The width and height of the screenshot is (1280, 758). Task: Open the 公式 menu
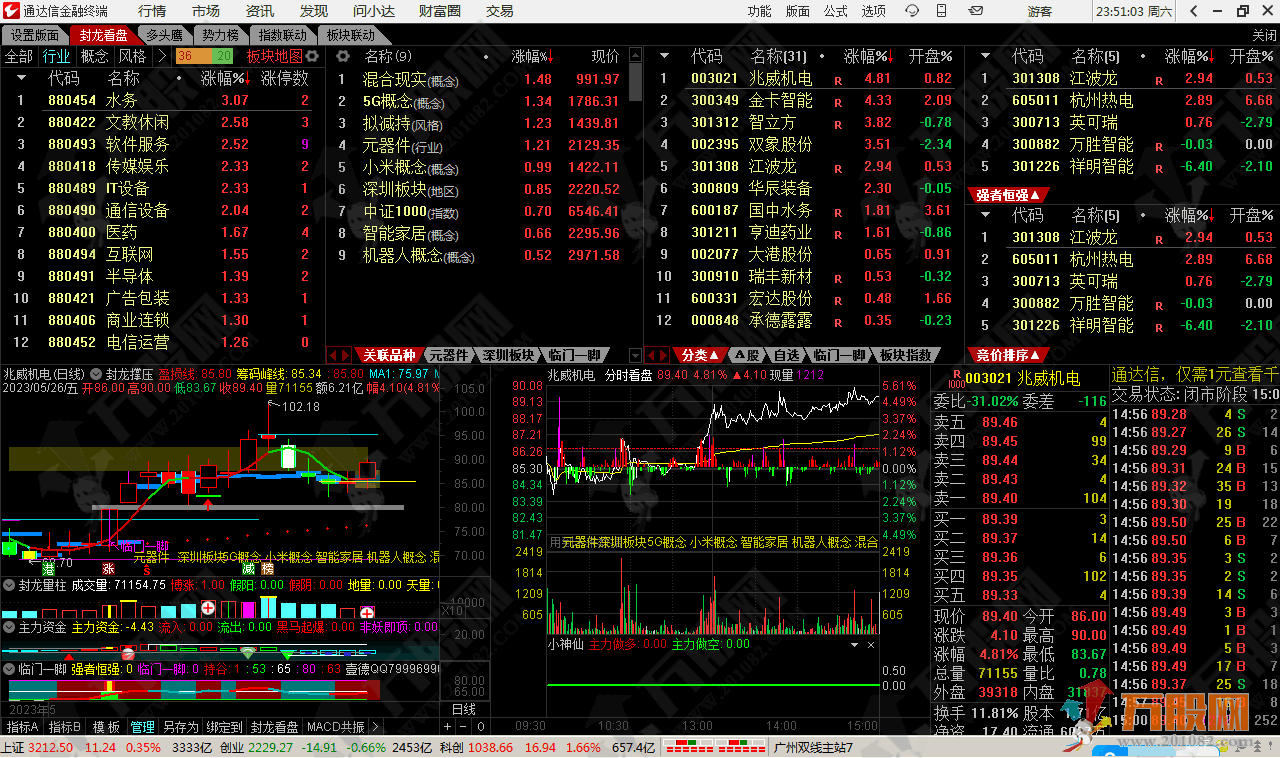[835, 11]
